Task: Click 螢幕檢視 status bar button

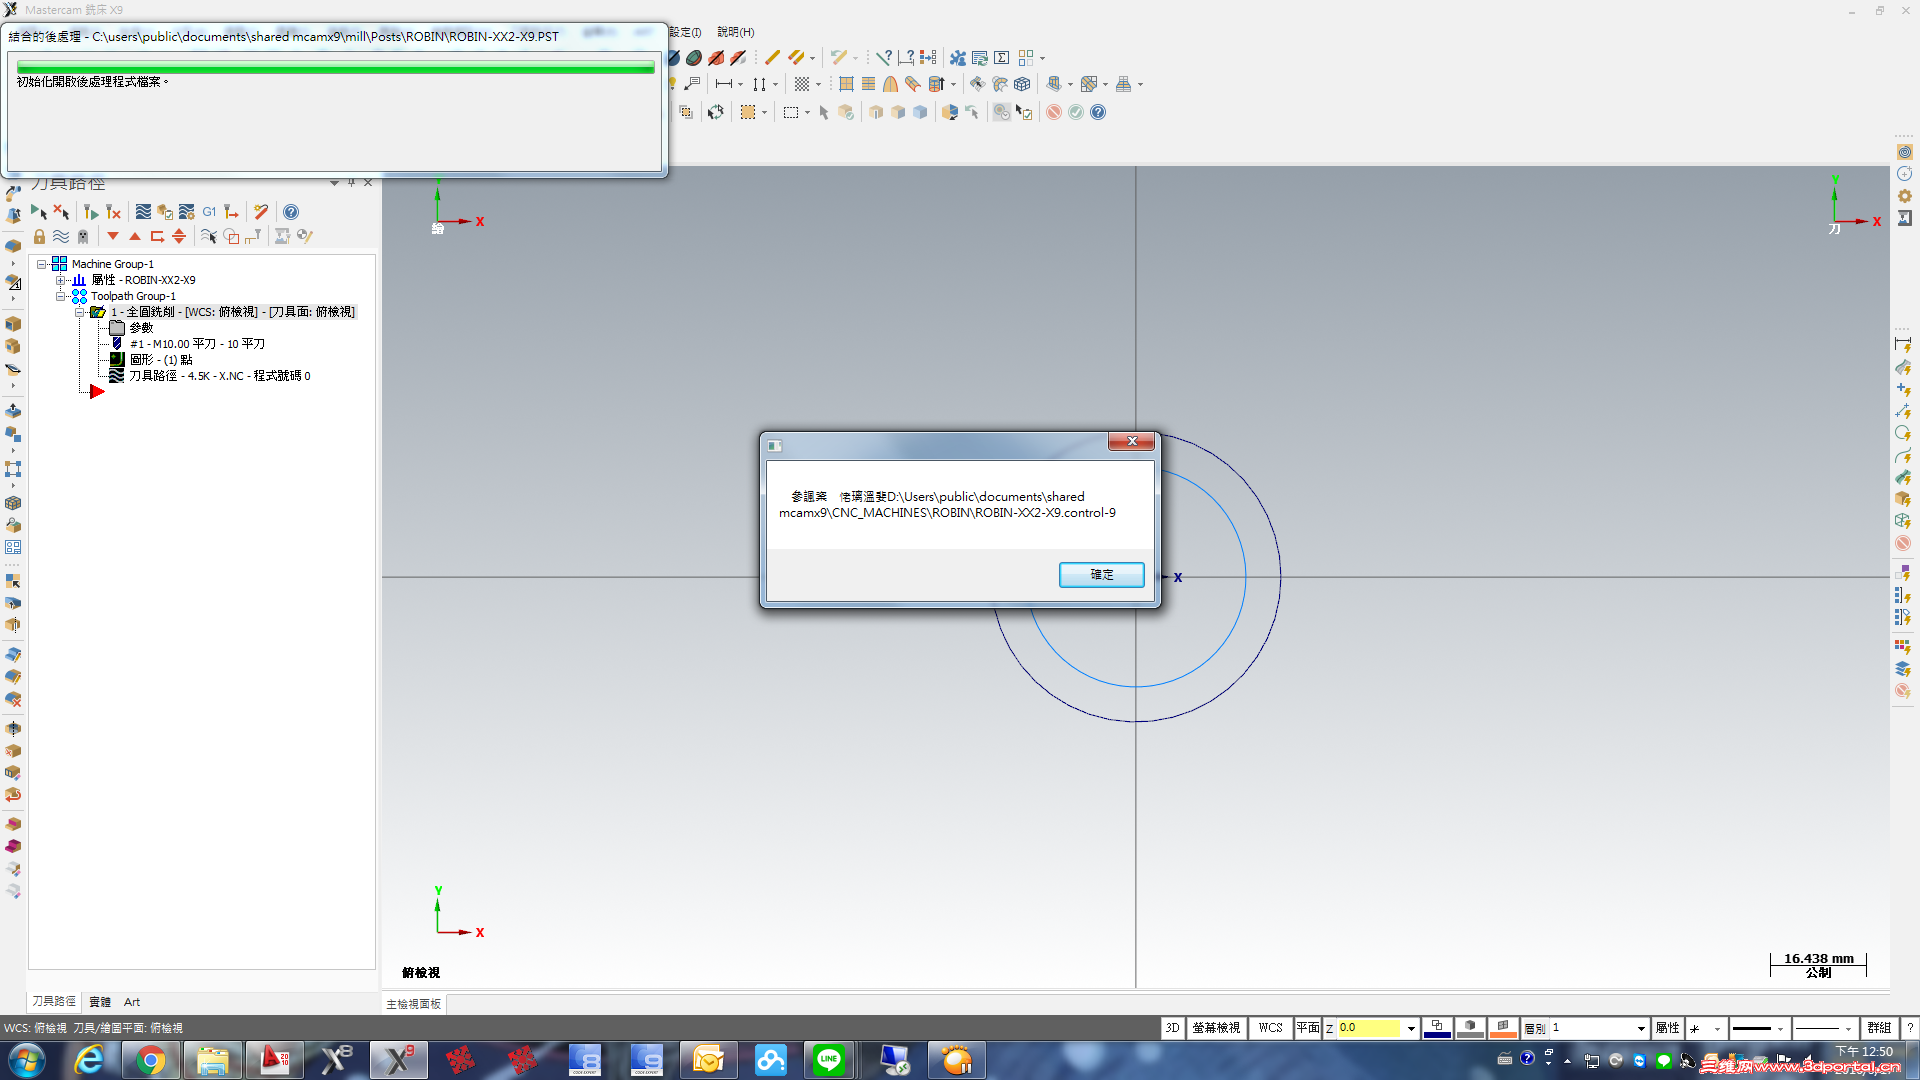Action: click(1216, 1028)
